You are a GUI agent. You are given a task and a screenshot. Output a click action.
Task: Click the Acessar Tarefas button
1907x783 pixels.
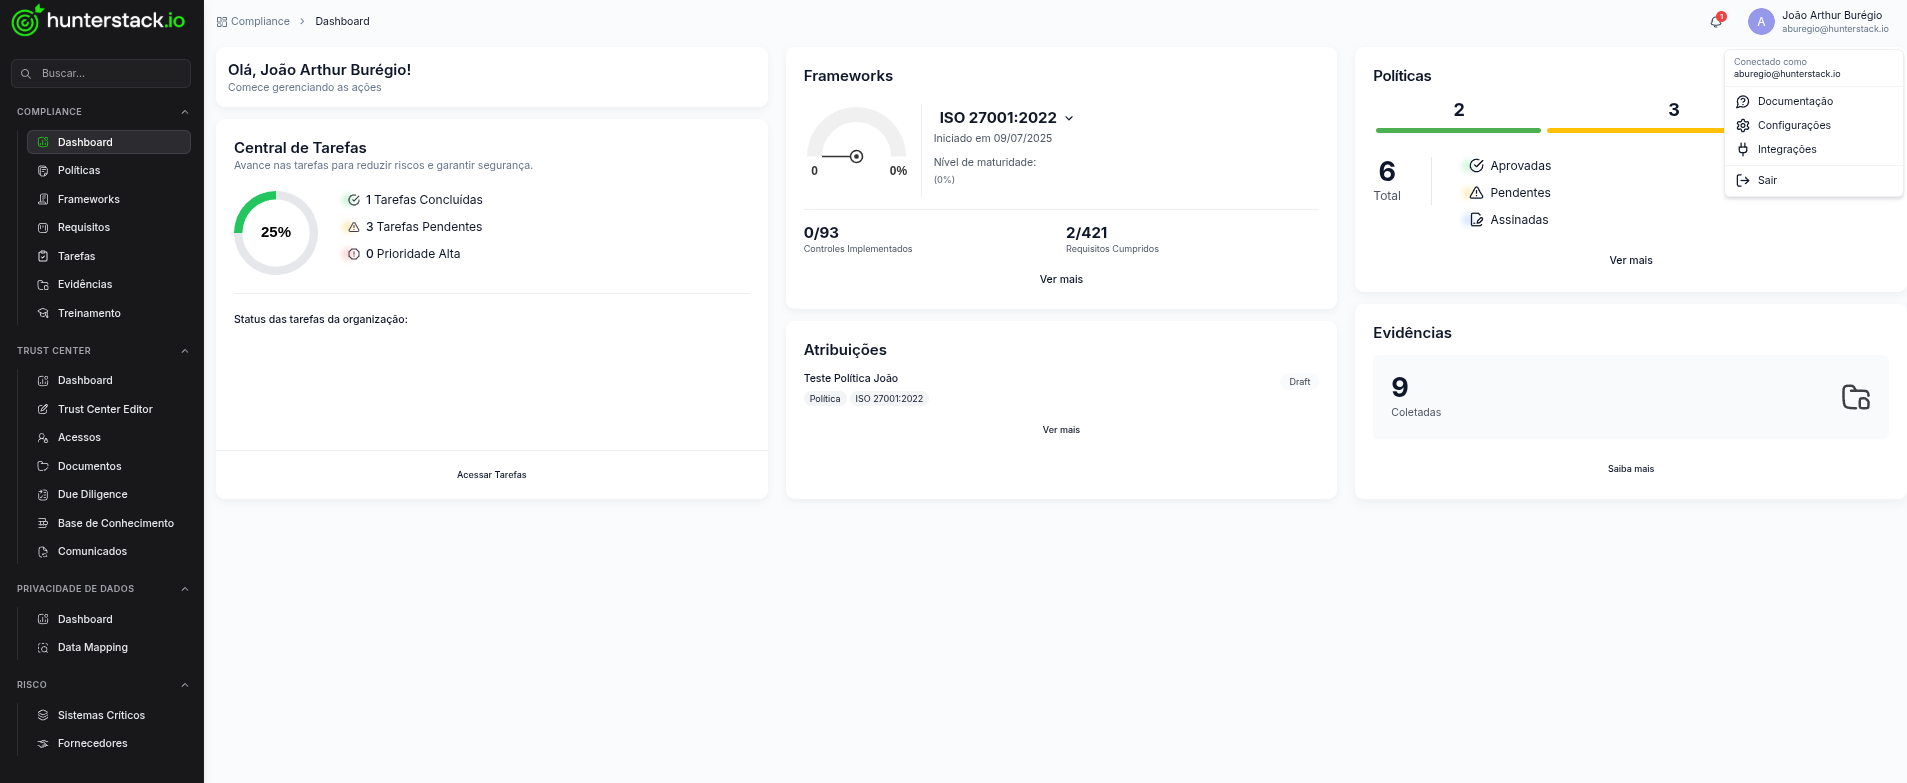pyautogui.click(x=491, y=475)
